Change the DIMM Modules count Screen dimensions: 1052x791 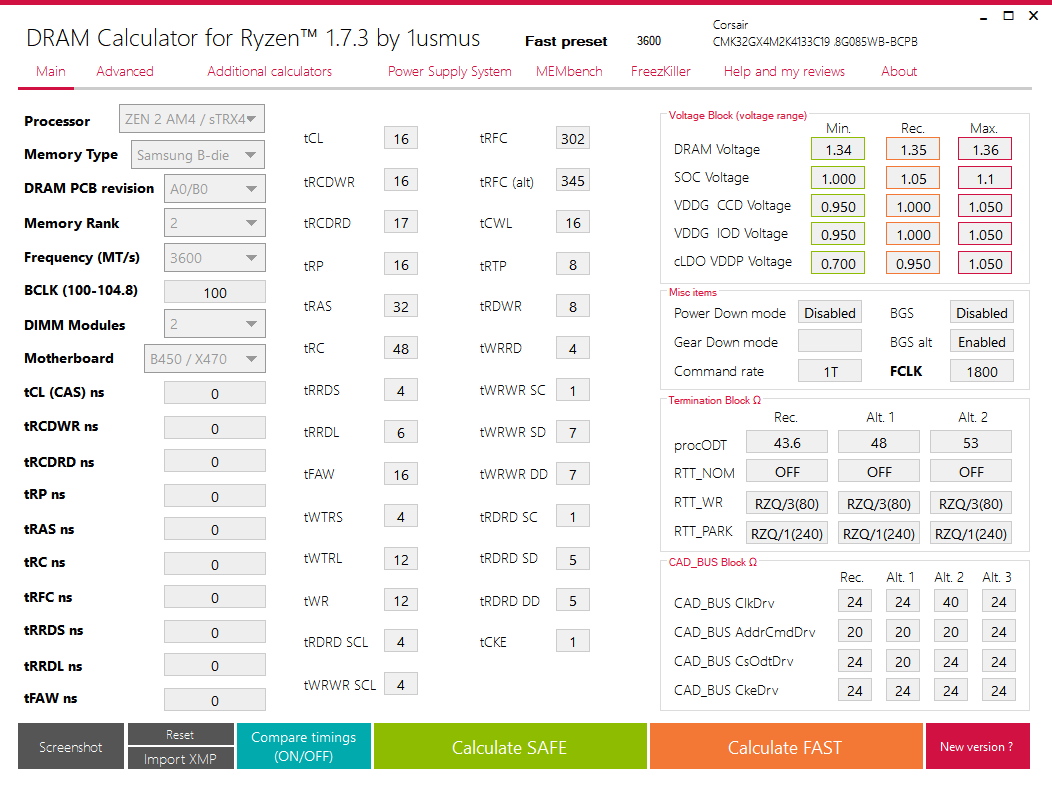214,323
